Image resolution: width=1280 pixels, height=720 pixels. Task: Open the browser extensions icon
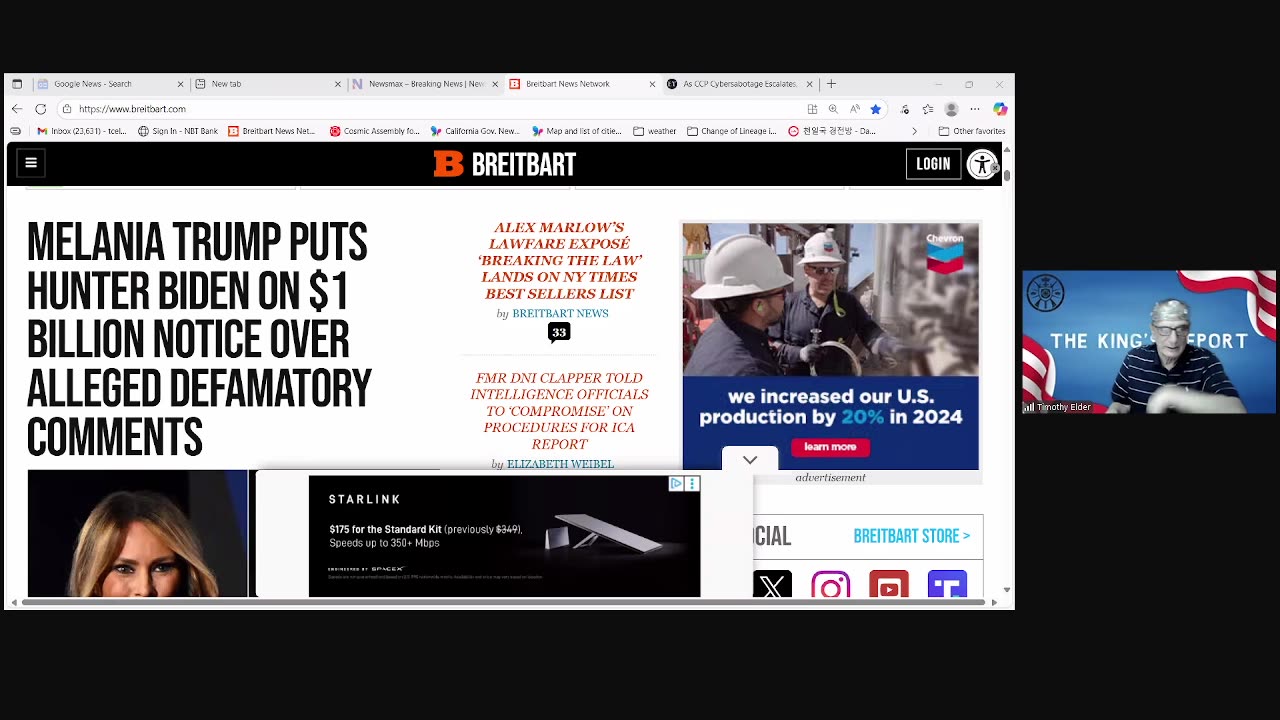[905, 109]
